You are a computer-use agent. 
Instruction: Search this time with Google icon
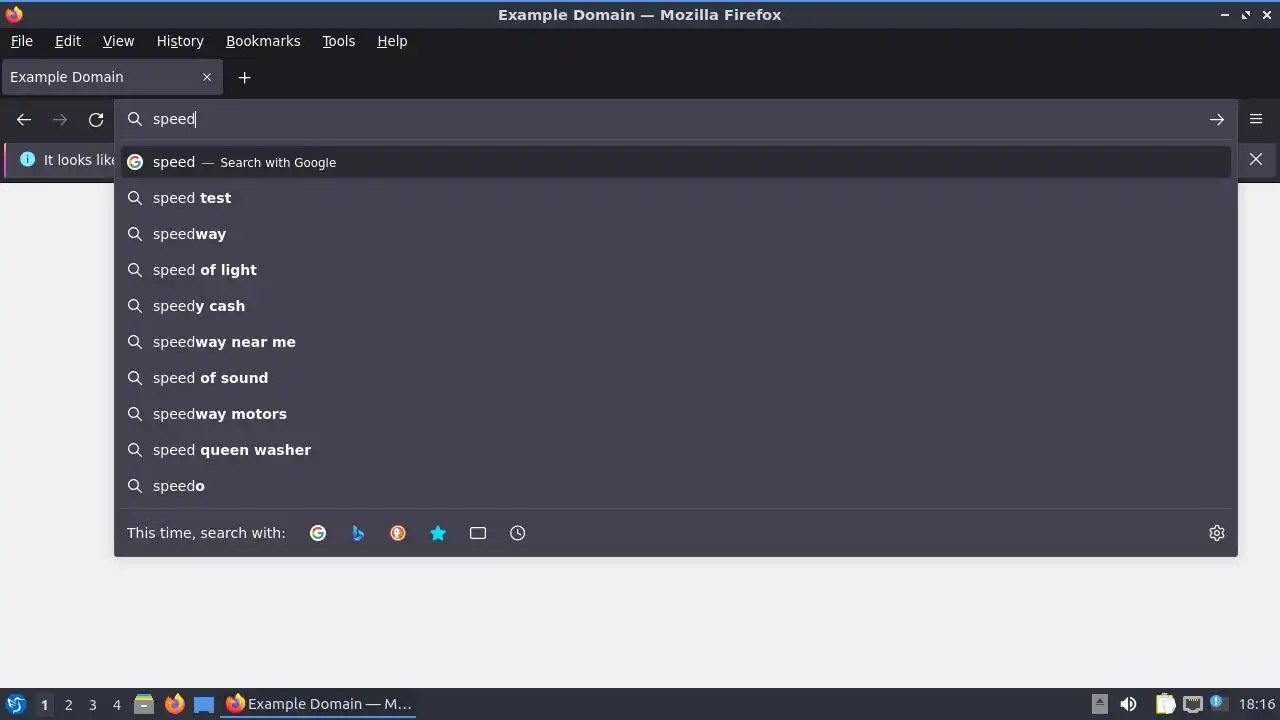[318, 533]
